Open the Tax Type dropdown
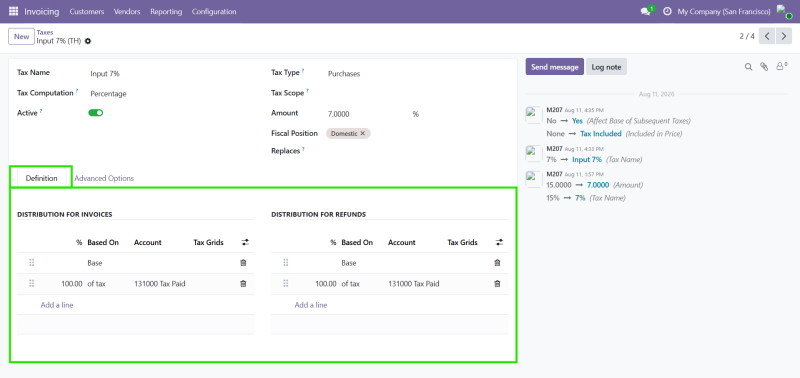The image size is (800, 378). 417,73
